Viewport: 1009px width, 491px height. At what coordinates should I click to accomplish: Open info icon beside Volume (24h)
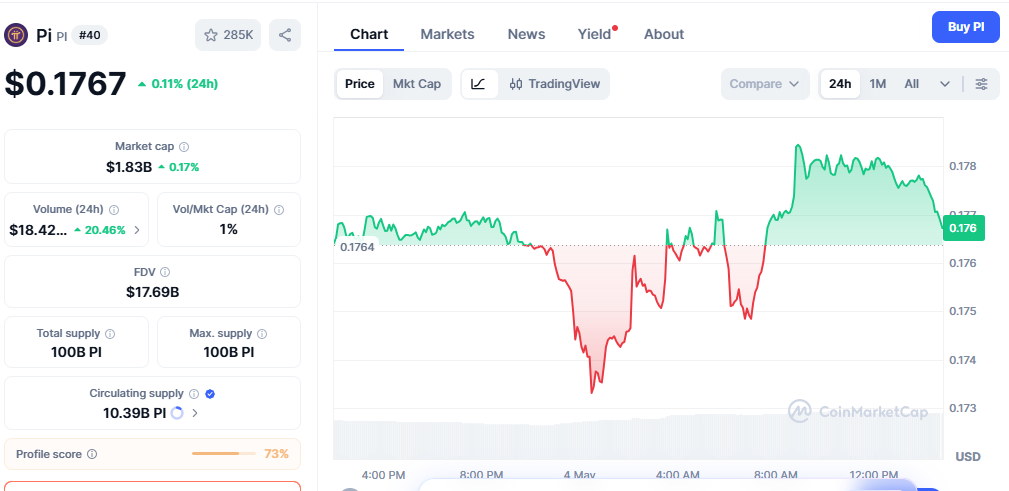[x=114, y=209]
